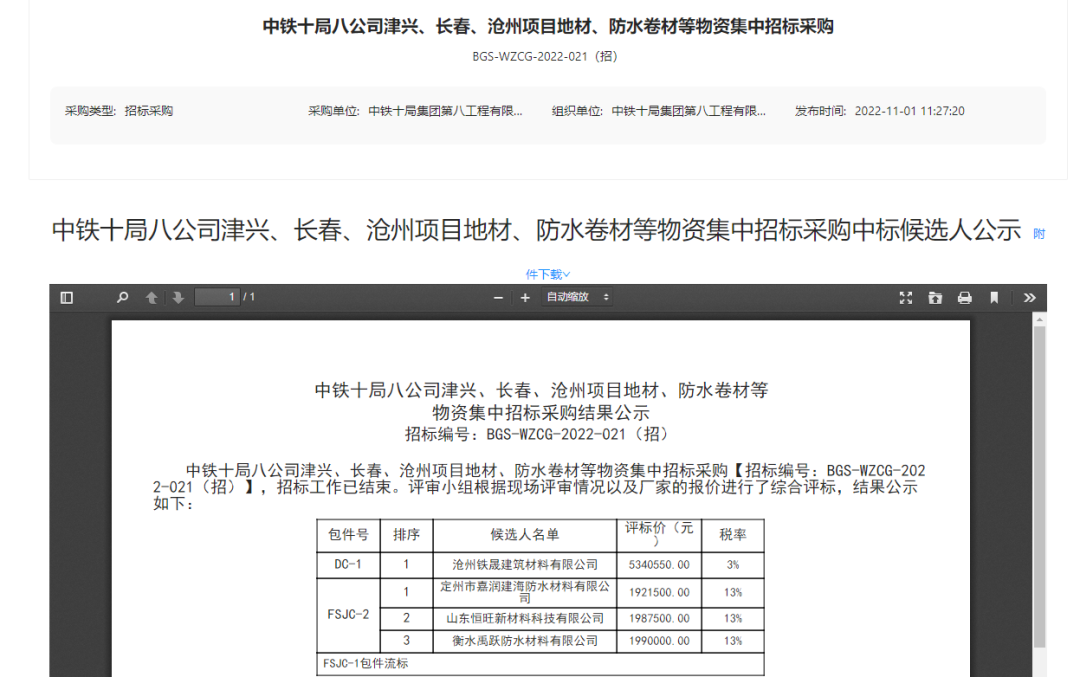Switch PDF to presentation fullscreen mode
Screen dimensions: 1080x677
pos(906,297)
